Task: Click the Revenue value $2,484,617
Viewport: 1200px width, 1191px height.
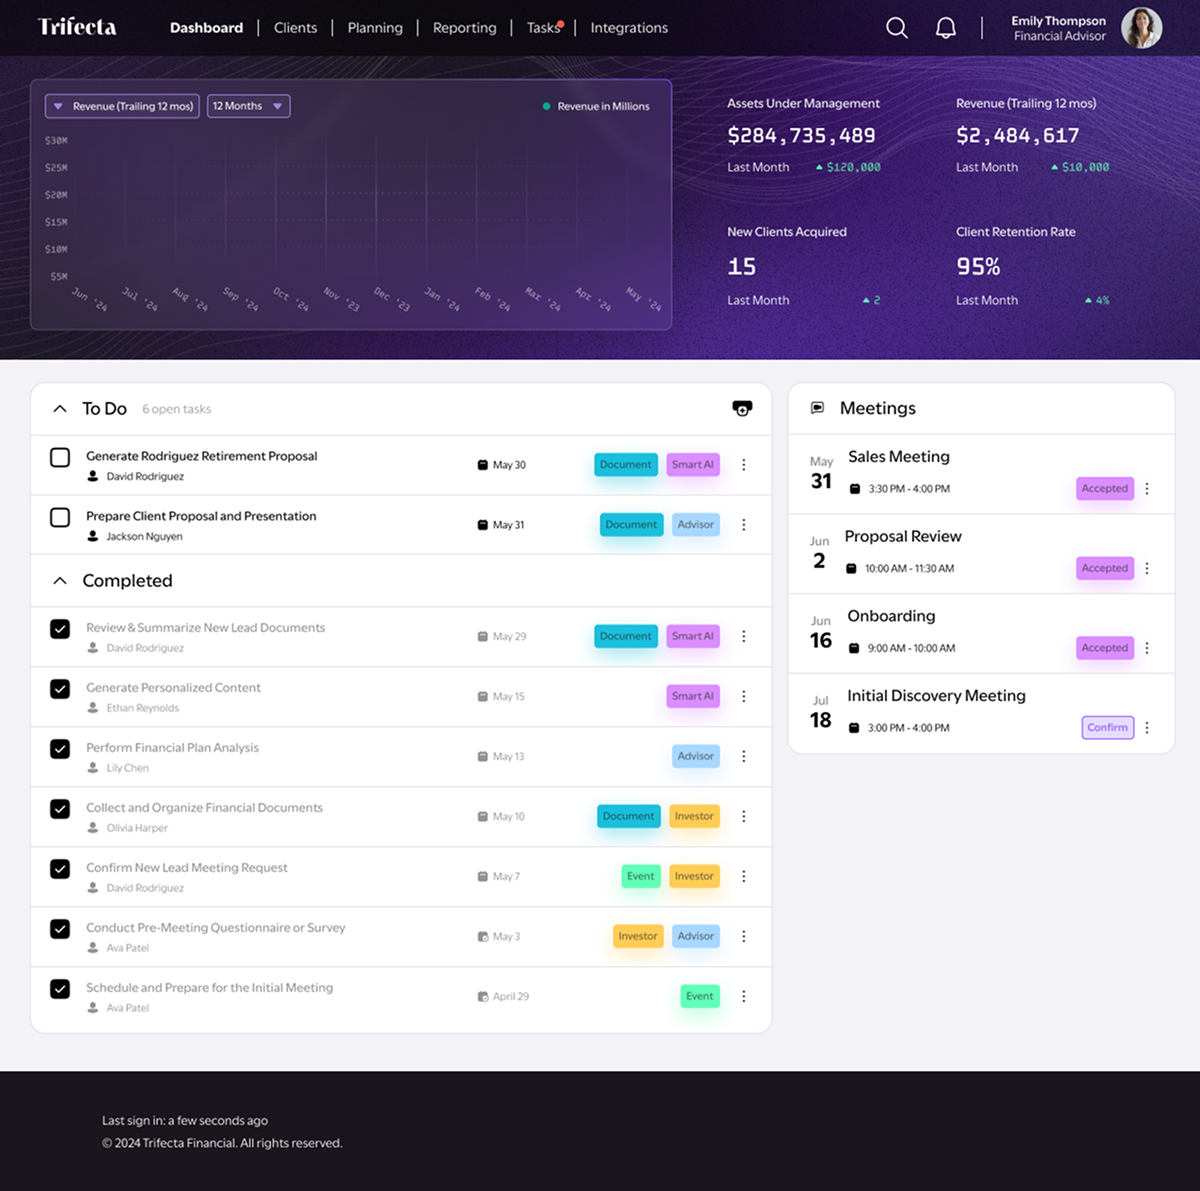Action: (x=1017, y=136)
